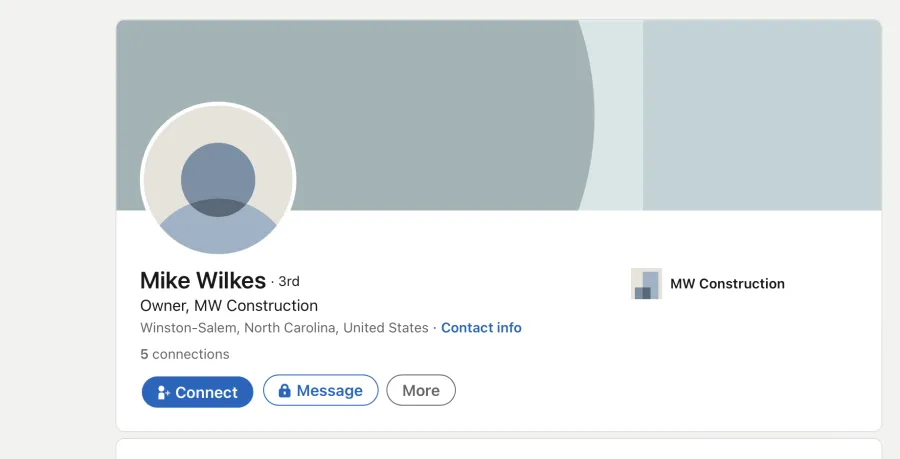Click the Winston-Salem, North Carolina location text
The width and height of the screenshot is (900, 459).
[284, 328]
